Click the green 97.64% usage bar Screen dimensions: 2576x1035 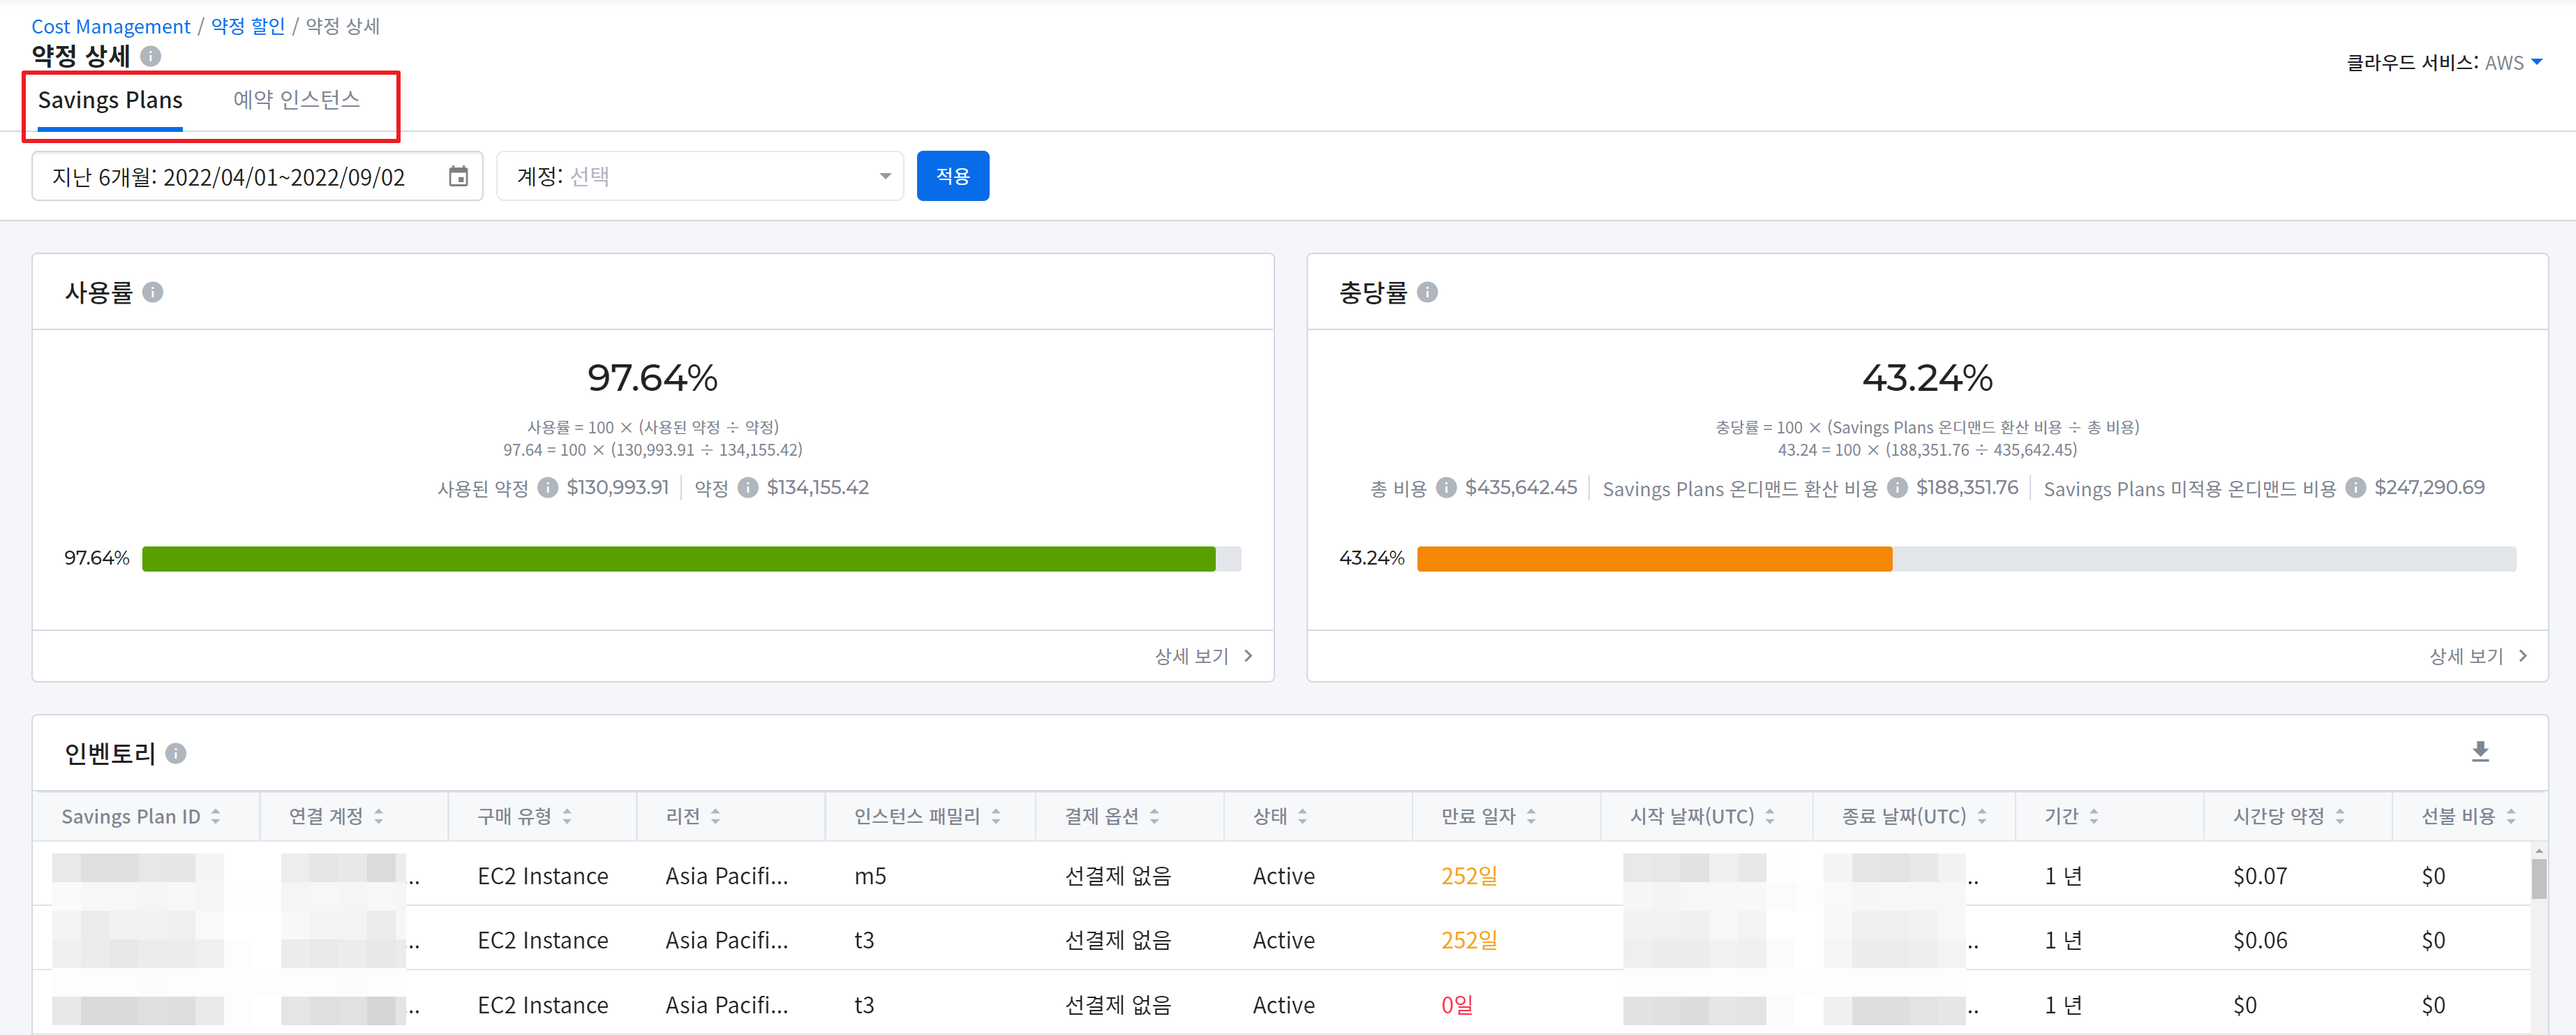click(678, 559)
